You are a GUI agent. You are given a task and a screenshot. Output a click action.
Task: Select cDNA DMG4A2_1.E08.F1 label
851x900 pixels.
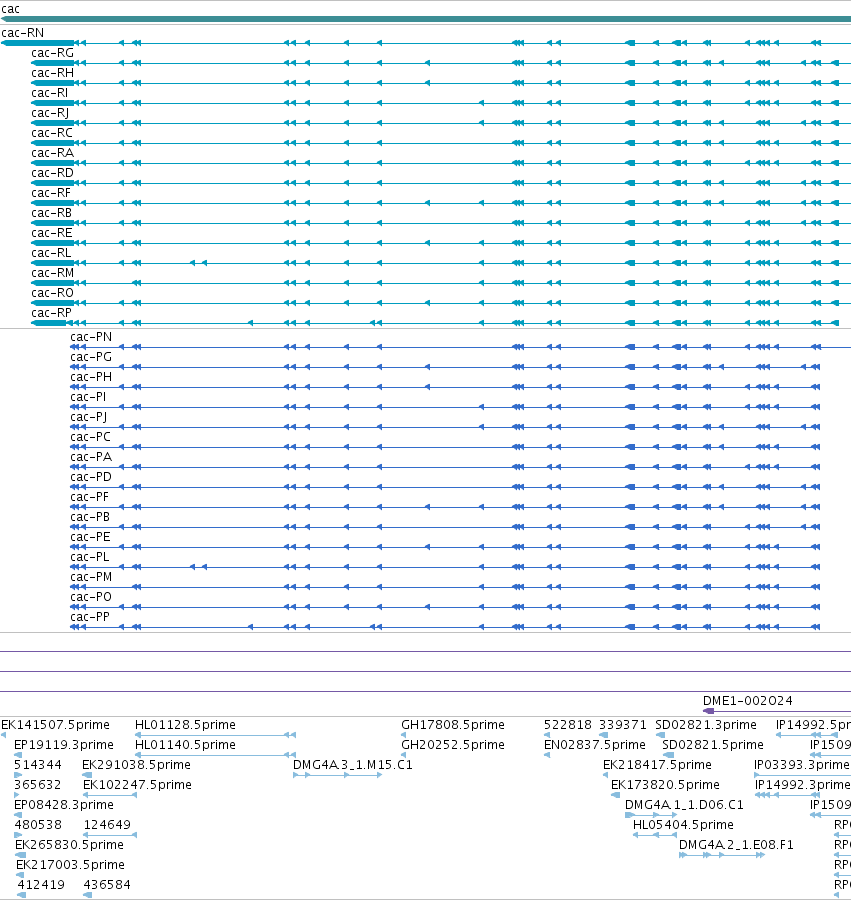[x=736, y=845]
